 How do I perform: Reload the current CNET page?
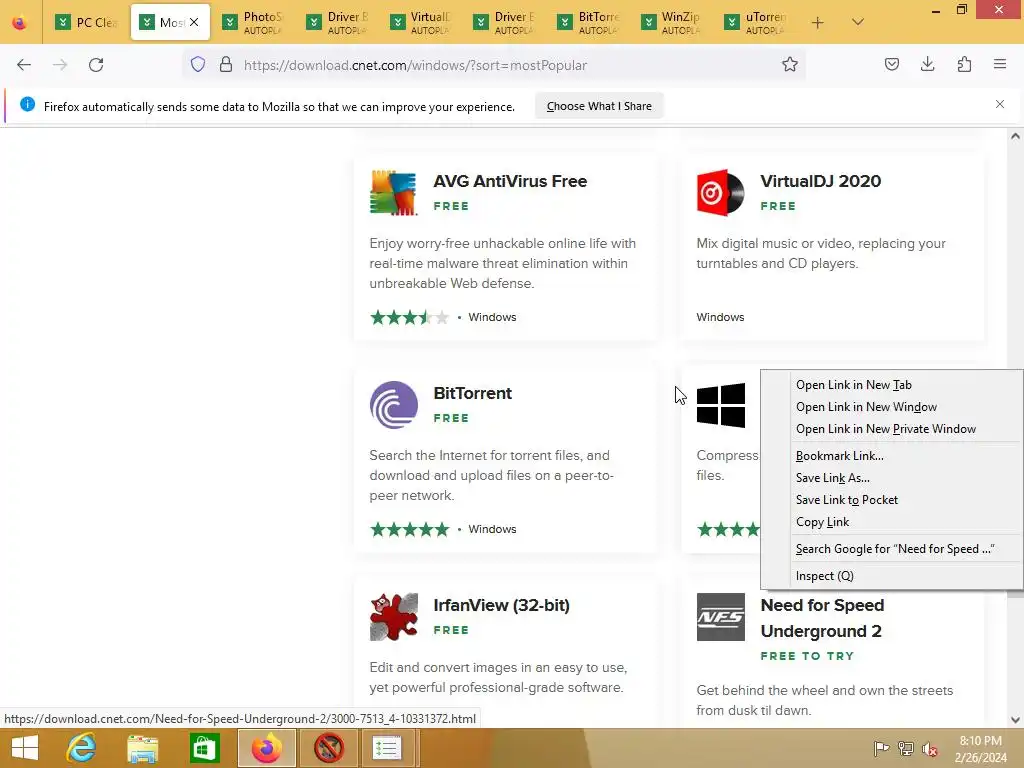tap(96, 65)
